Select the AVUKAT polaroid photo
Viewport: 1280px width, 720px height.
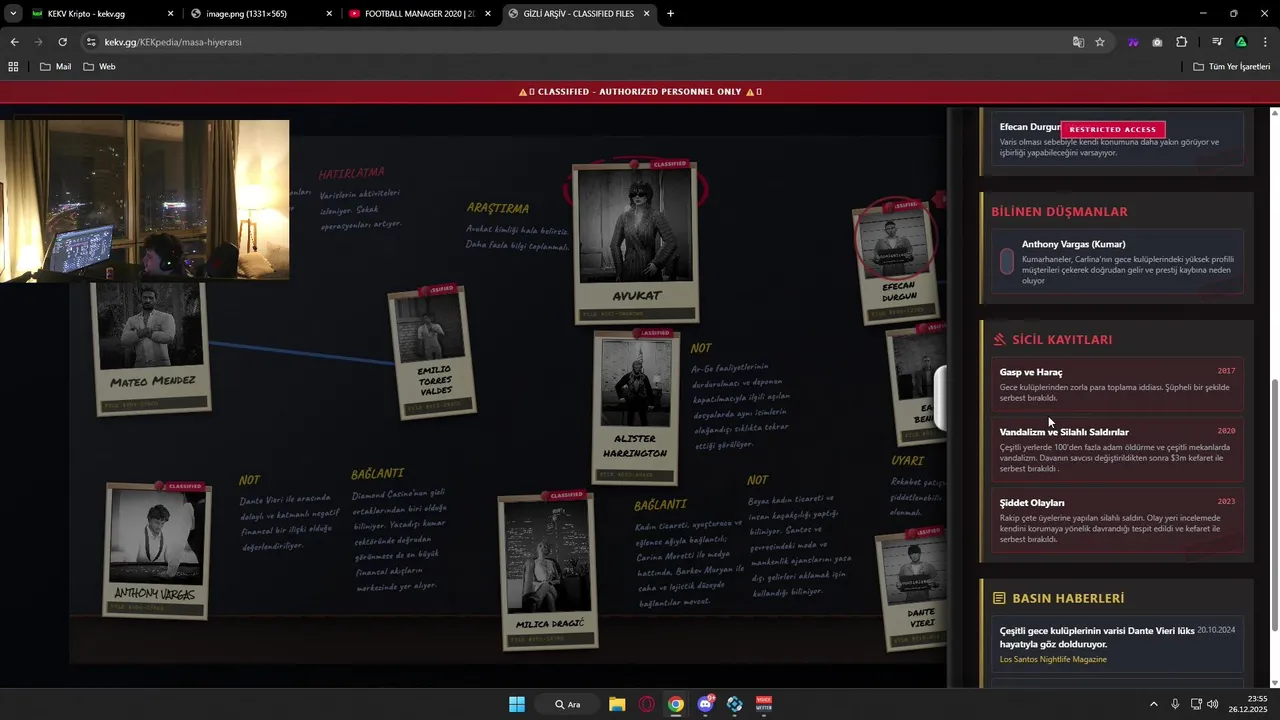pyautogui.click(x=636, y=243)
